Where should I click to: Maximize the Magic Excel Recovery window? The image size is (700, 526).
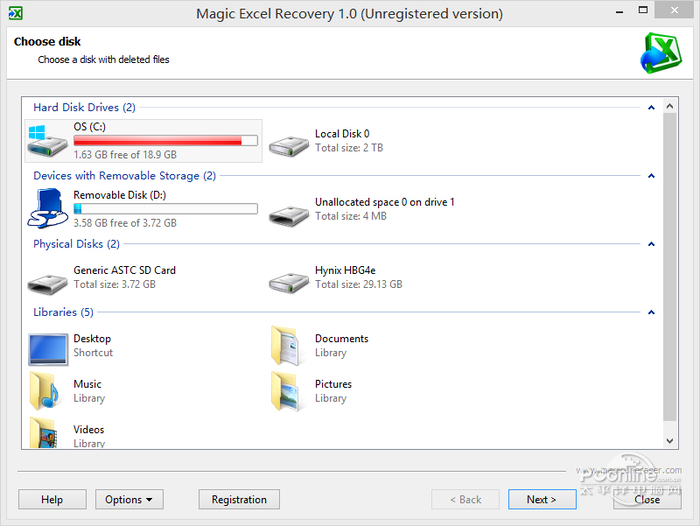643,10
